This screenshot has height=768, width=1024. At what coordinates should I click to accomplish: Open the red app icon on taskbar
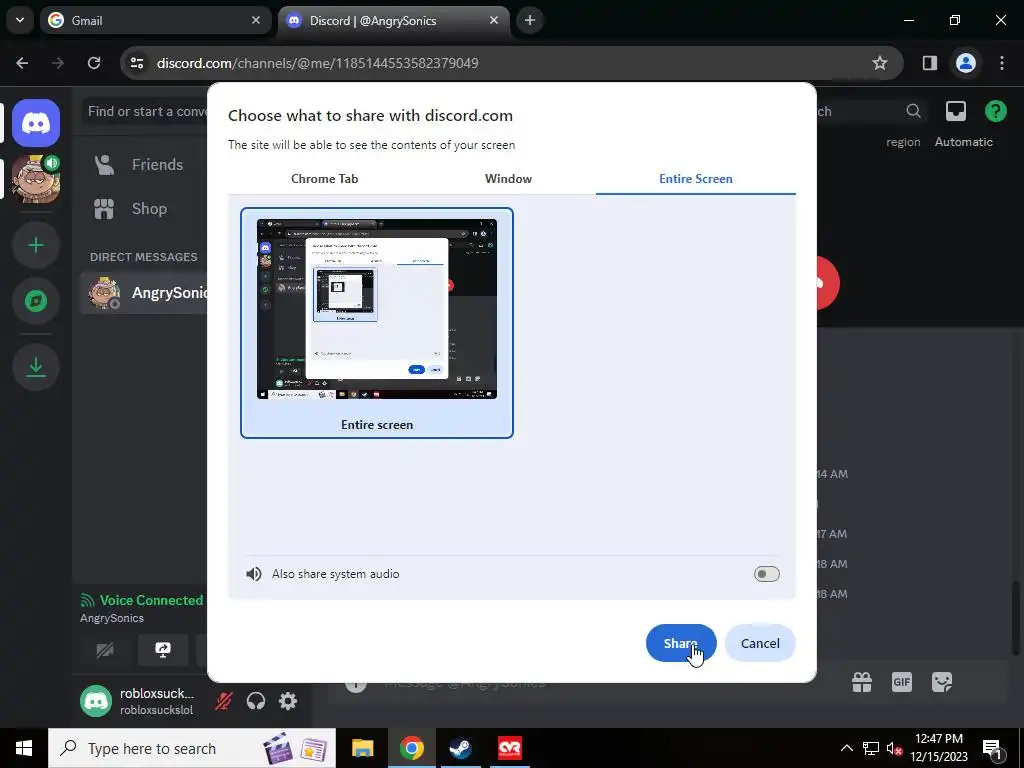tap(509, 748)
